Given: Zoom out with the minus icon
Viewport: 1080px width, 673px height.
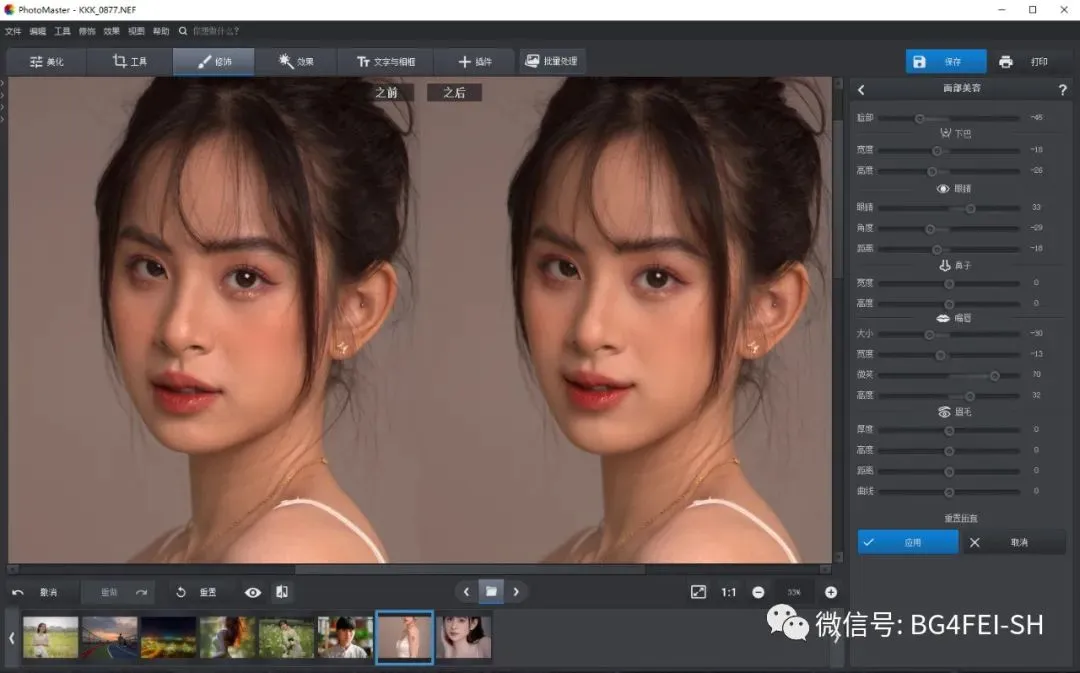Looking at the screenshot, I should 758,592.
